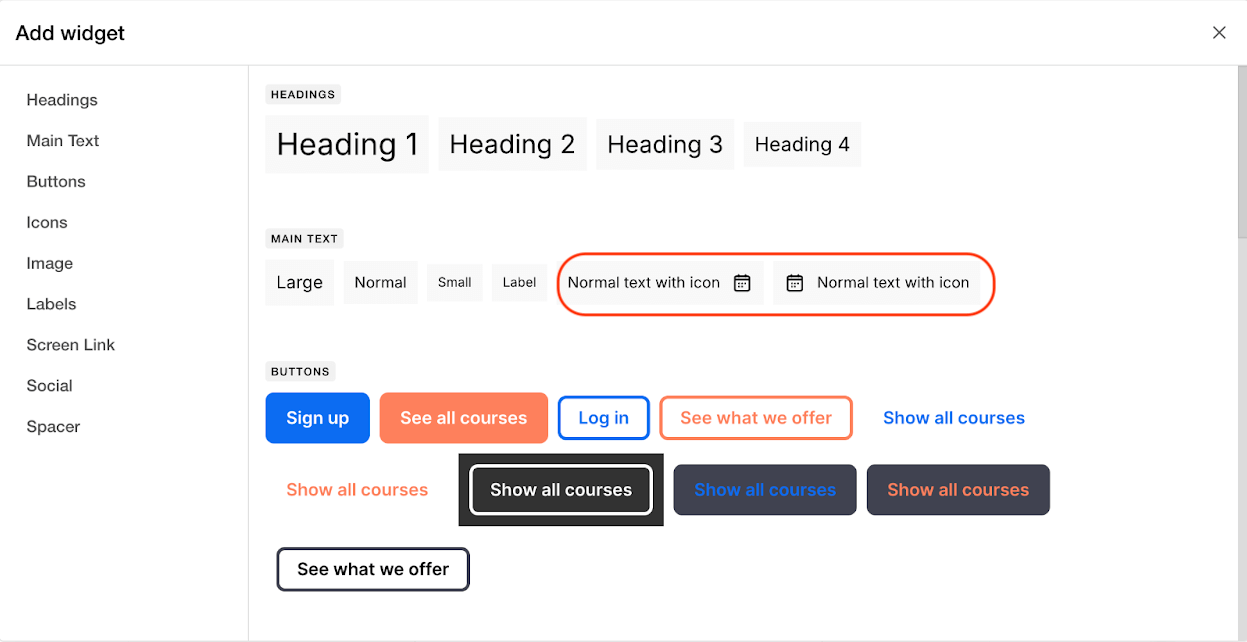Select the orange See all courses button
This screenshot has height=642, width=1247.
point(464,418)
